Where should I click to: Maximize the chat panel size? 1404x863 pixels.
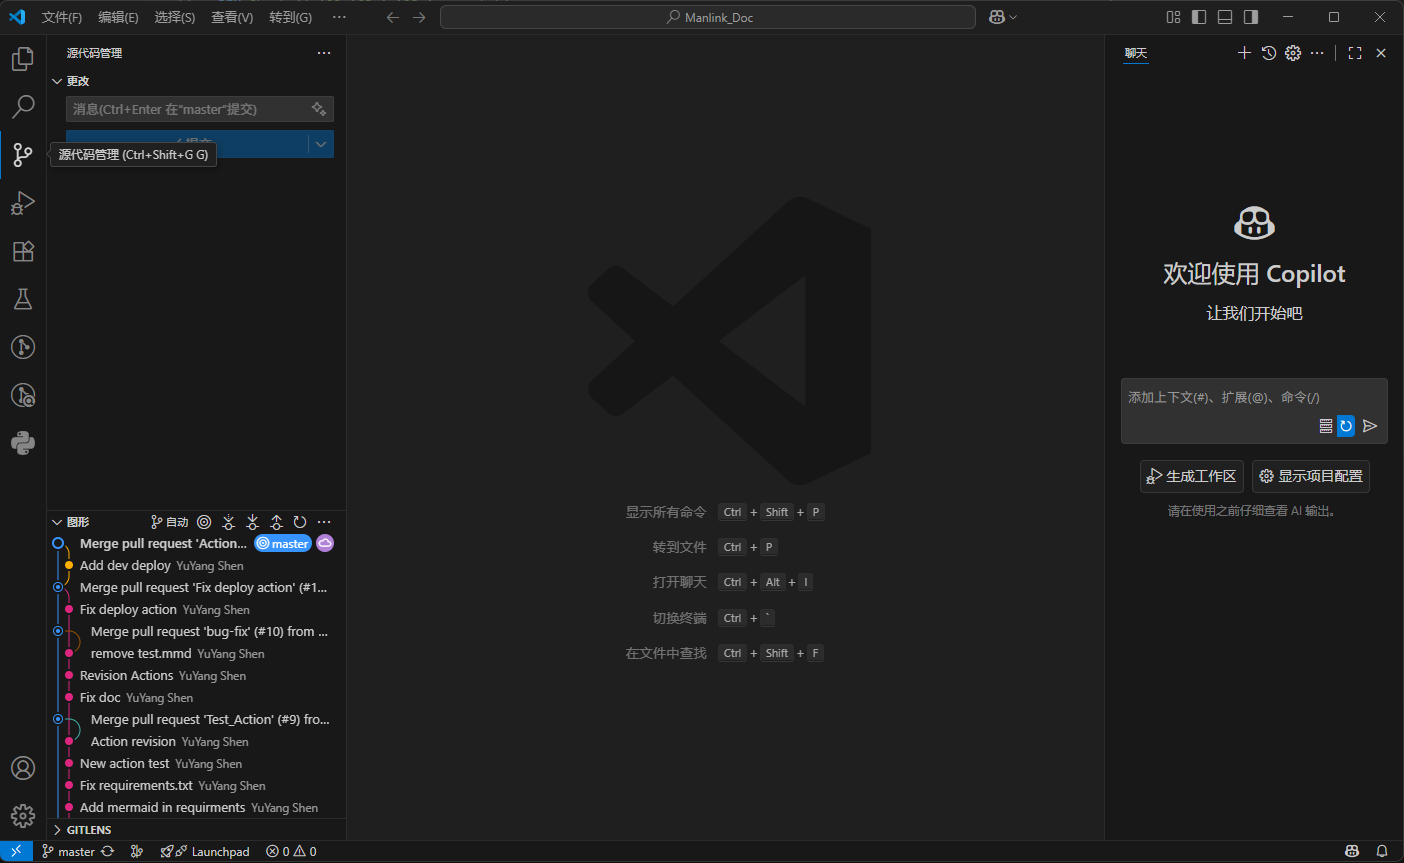[1355, 53]
